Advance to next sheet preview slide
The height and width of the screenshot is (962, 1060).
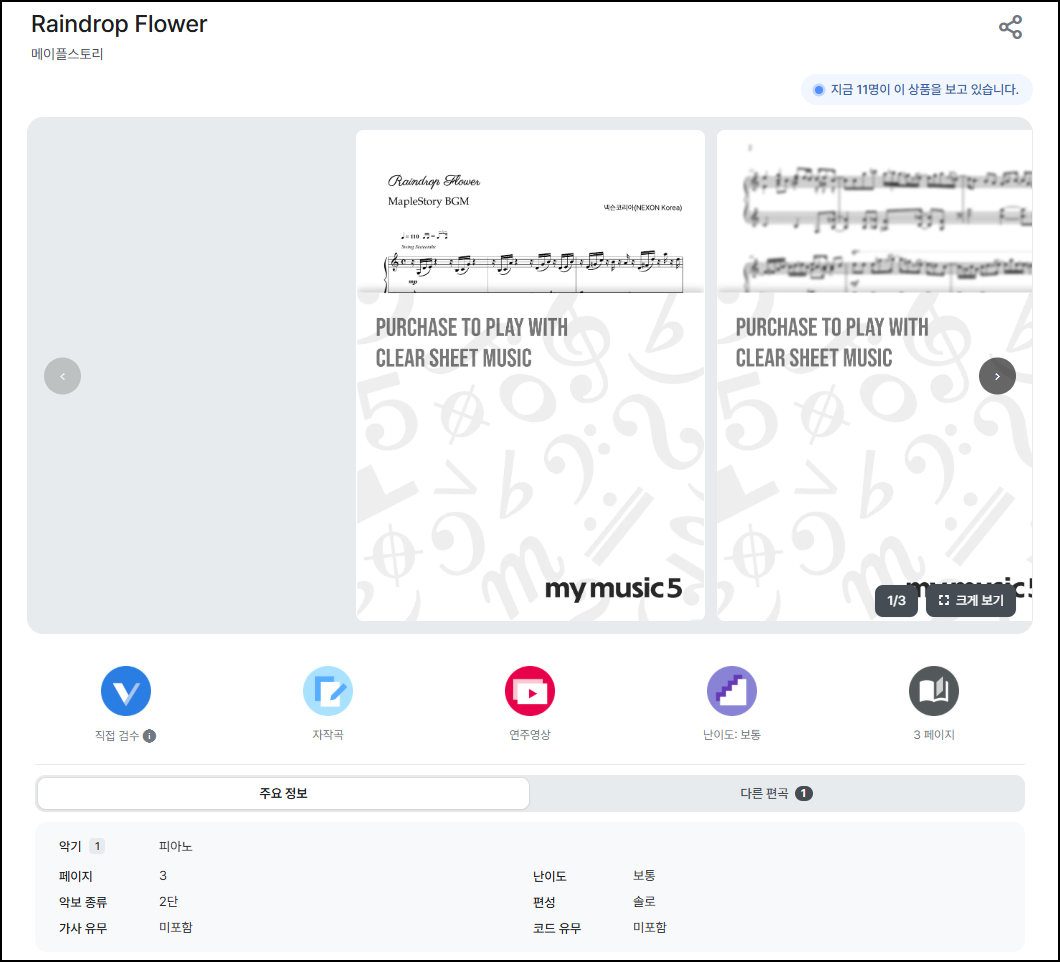tap(997, 376)
